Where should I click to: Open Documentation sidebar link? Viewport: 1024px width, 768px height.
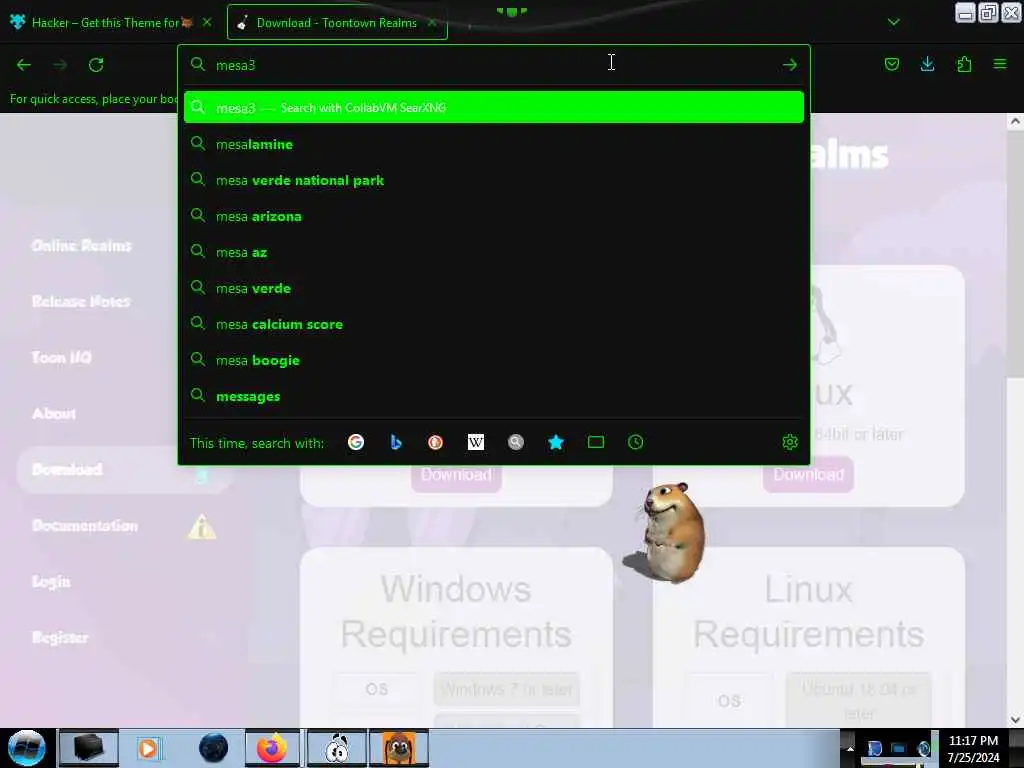[85, 526]
